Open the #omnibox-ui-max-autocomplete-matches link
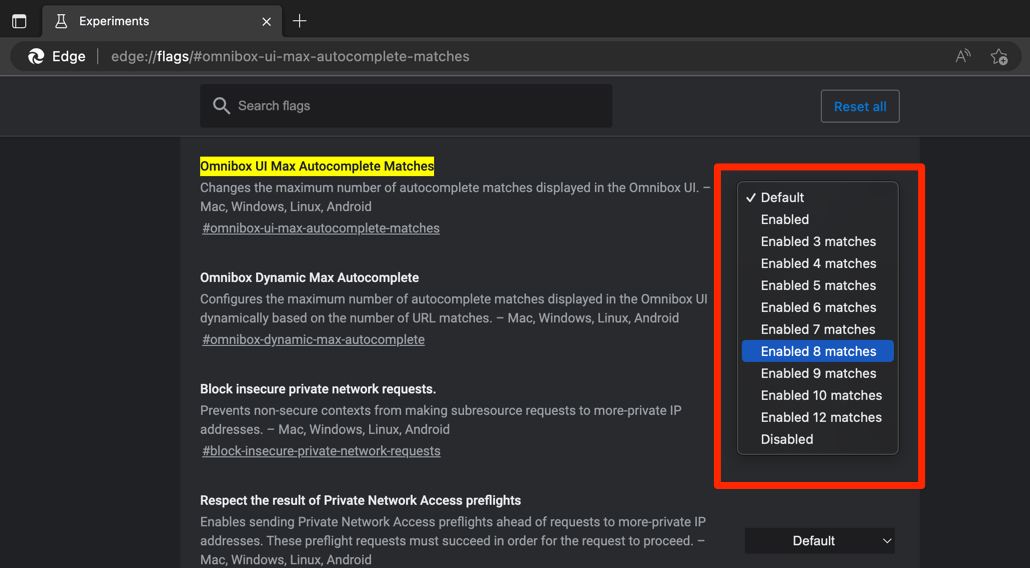This screenshot has width=1030, height=568. pyautogui.click(x=321, y=228)
